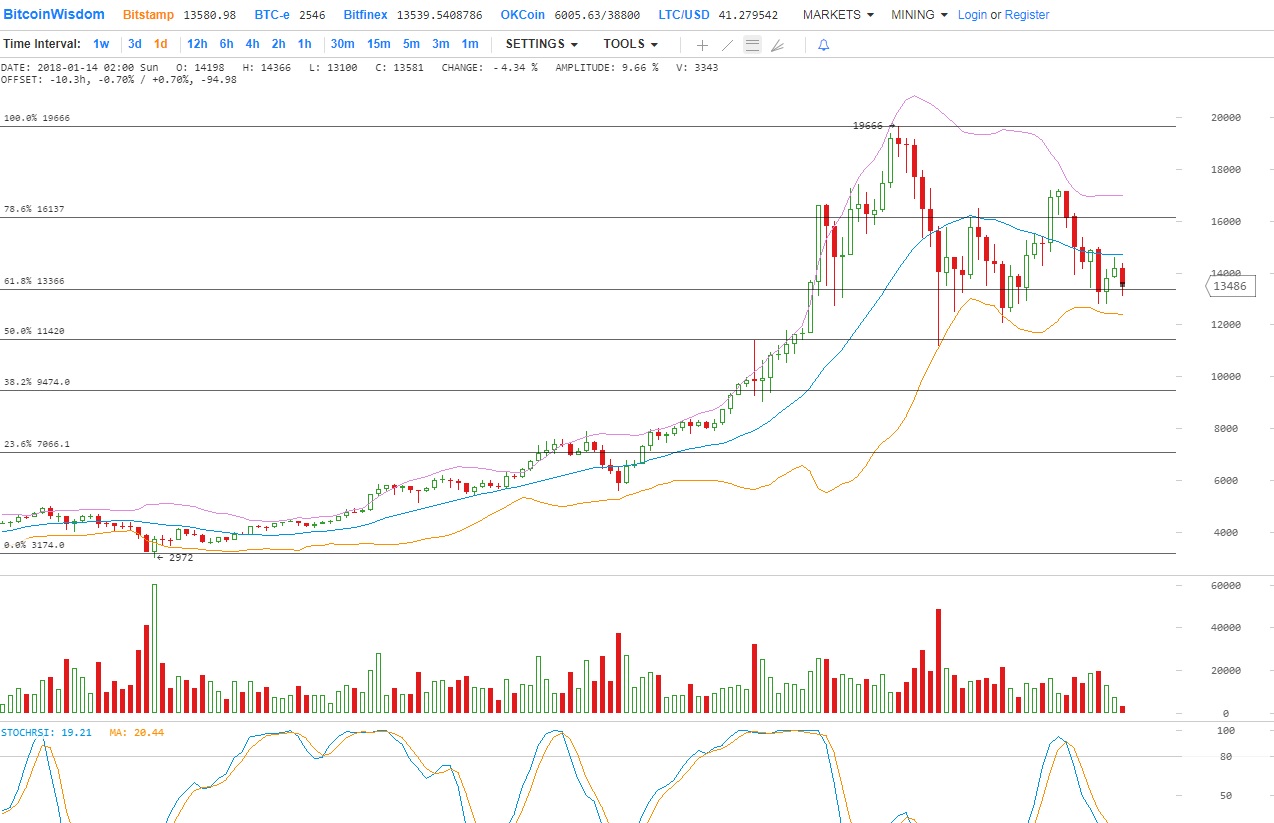
Task: Click the BitcoinWisdom logo link
Action: [55, 15]
